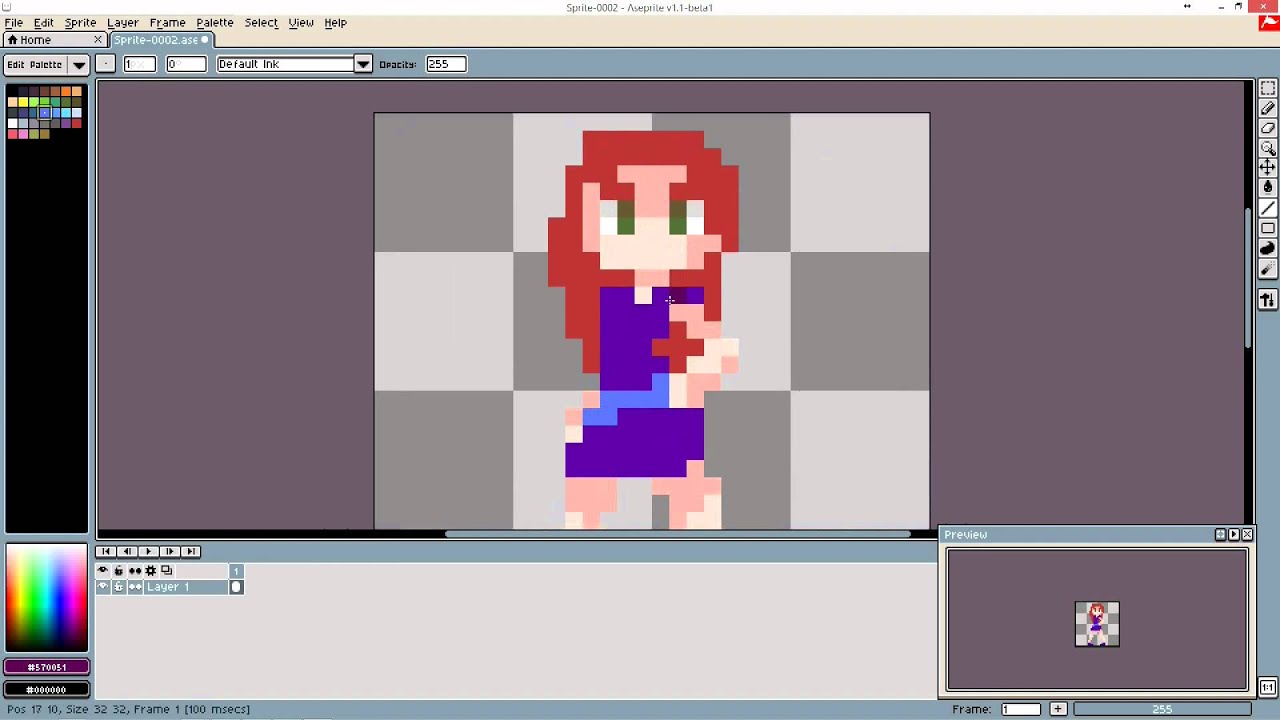Viewport: 1280px width, 720px height.
Task: Open the File menu
Action: point(14,22)
